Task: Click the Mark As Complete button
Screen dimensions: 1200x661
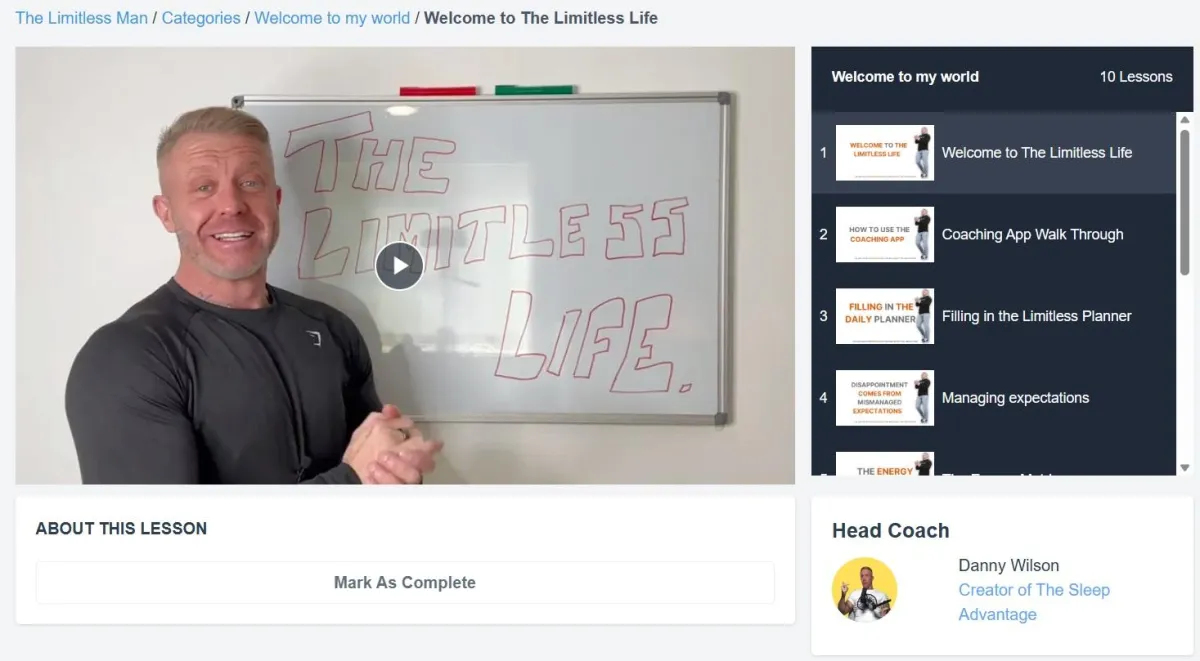Action: (405, 583)
